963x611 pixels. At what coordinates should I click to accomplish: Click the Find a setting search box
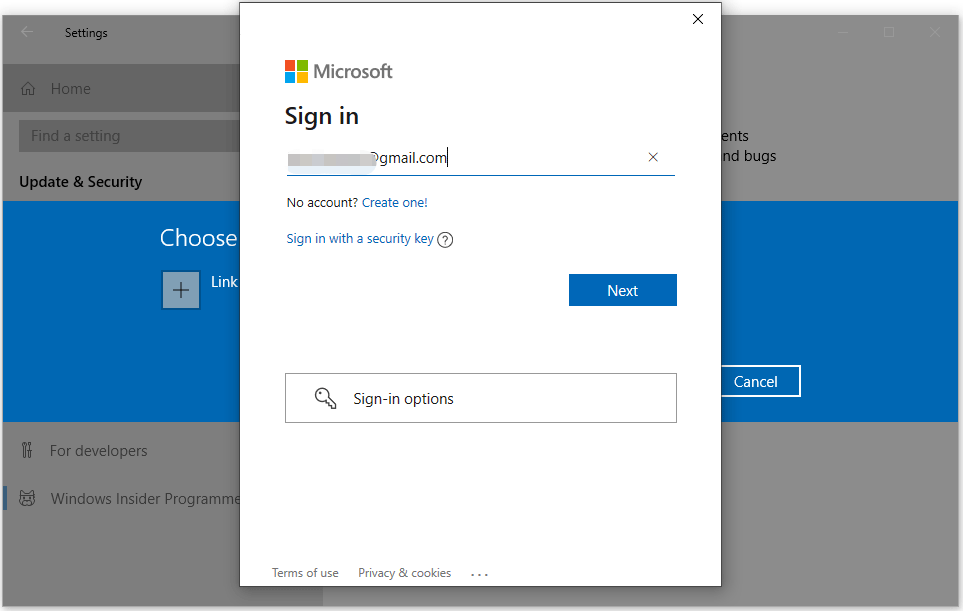tap(129, 136)
